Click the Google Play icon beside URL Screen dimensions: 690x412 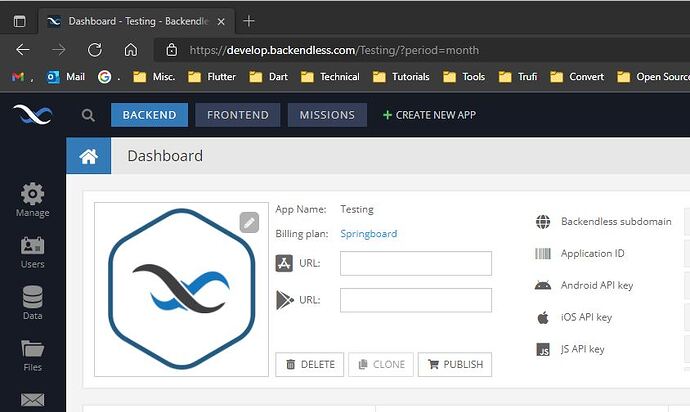[284, 300]
